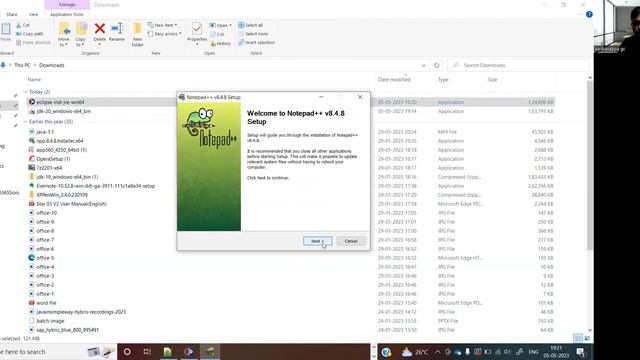This screenshot has width=640, height=360.
Task: Click Move to icon in ribbon
Action: coord(64,34)
